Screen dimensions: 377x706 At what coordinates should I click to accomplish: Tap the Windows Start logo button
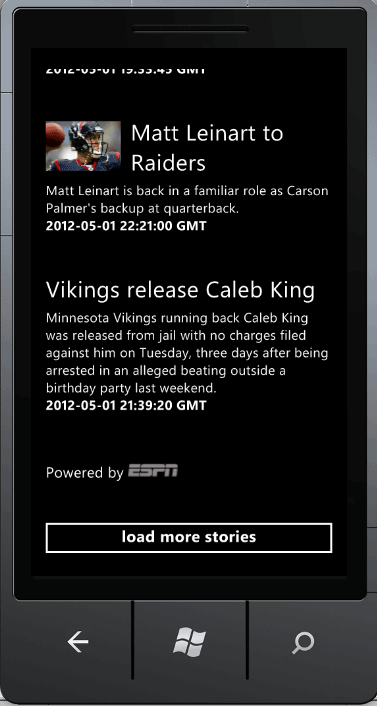189,642
